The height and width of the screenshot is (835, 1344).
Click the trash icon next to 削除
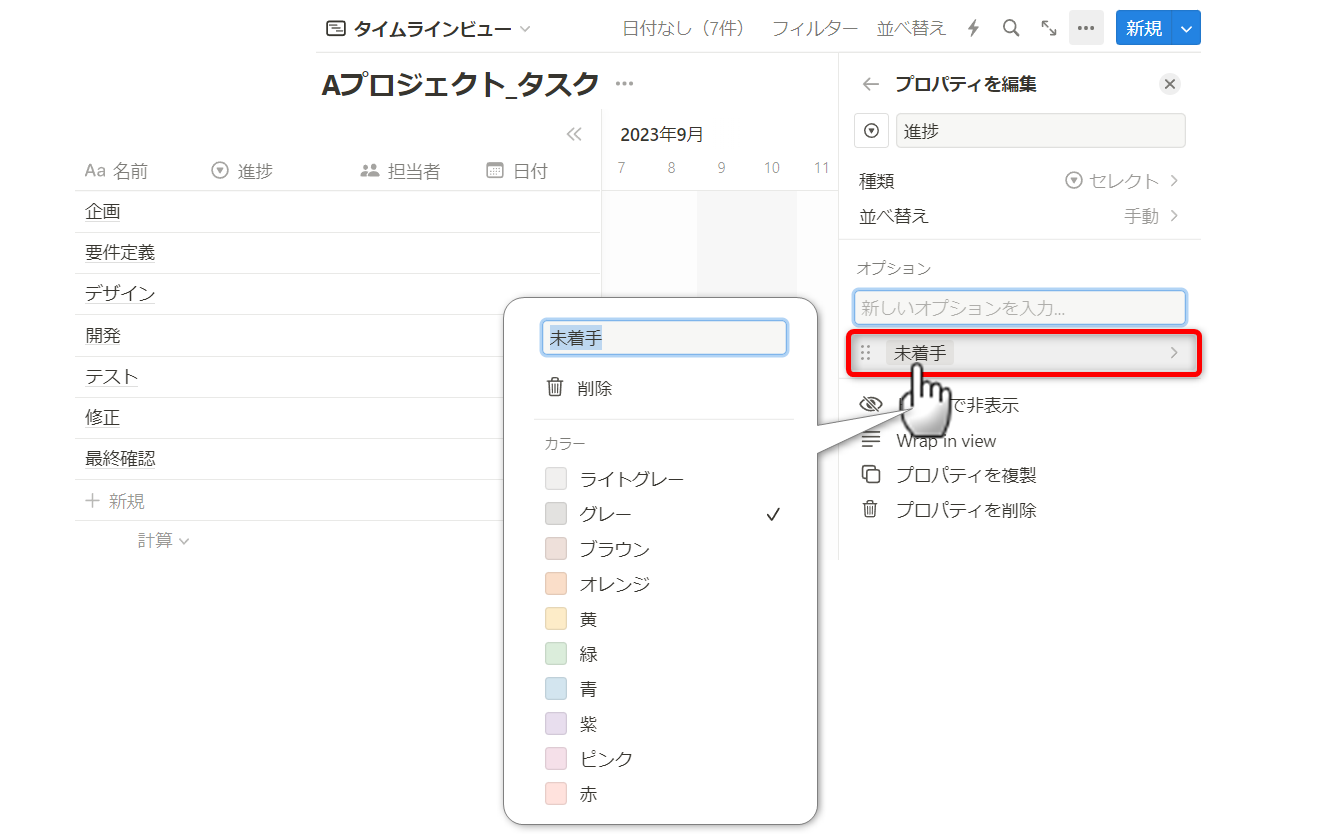(x=555, y=388)
